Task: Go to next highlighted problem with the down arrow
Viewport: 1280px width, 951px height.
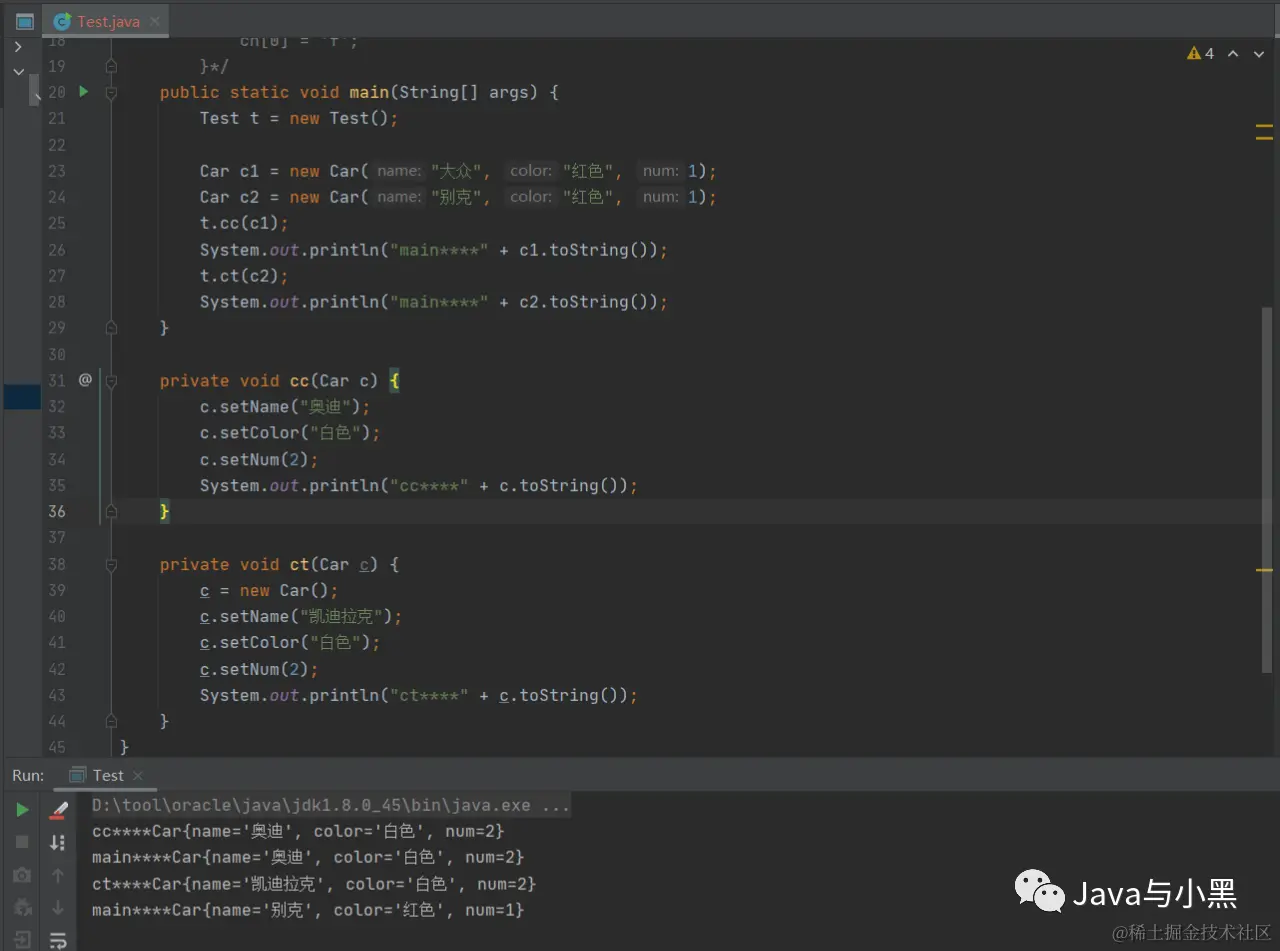Action: [x=1260, y=54]
